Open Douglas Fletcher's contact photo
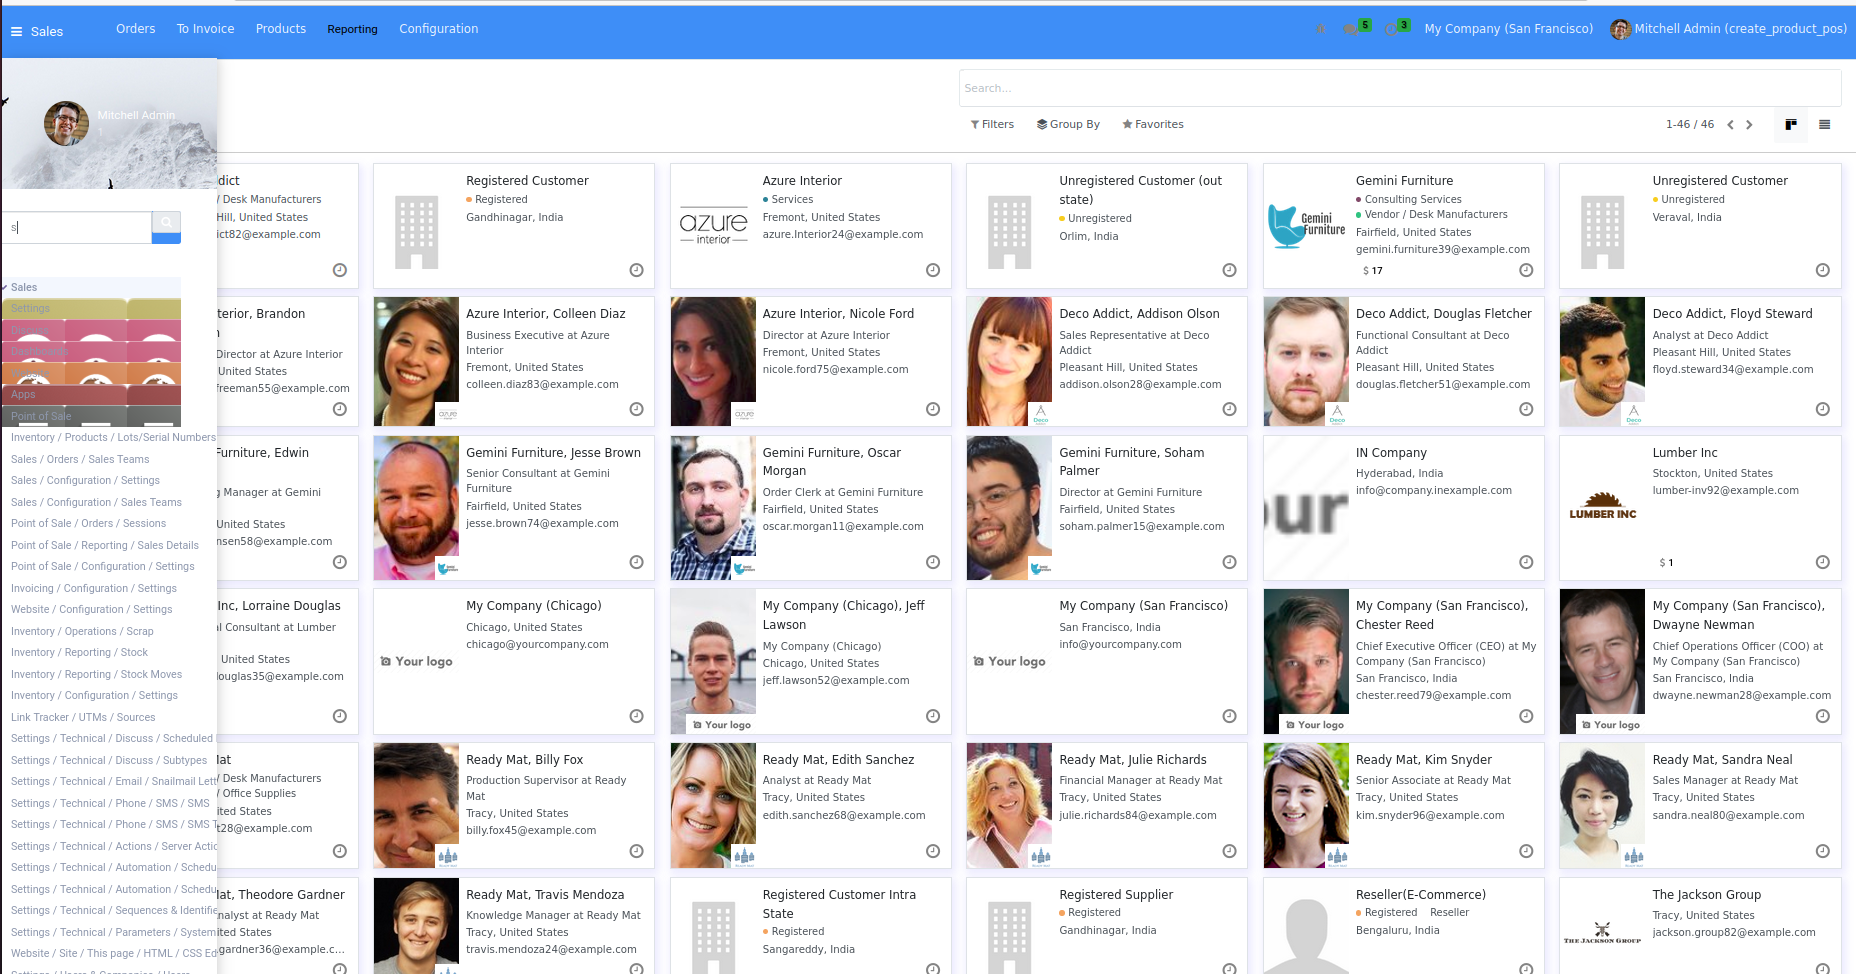 pos(1306,362)
